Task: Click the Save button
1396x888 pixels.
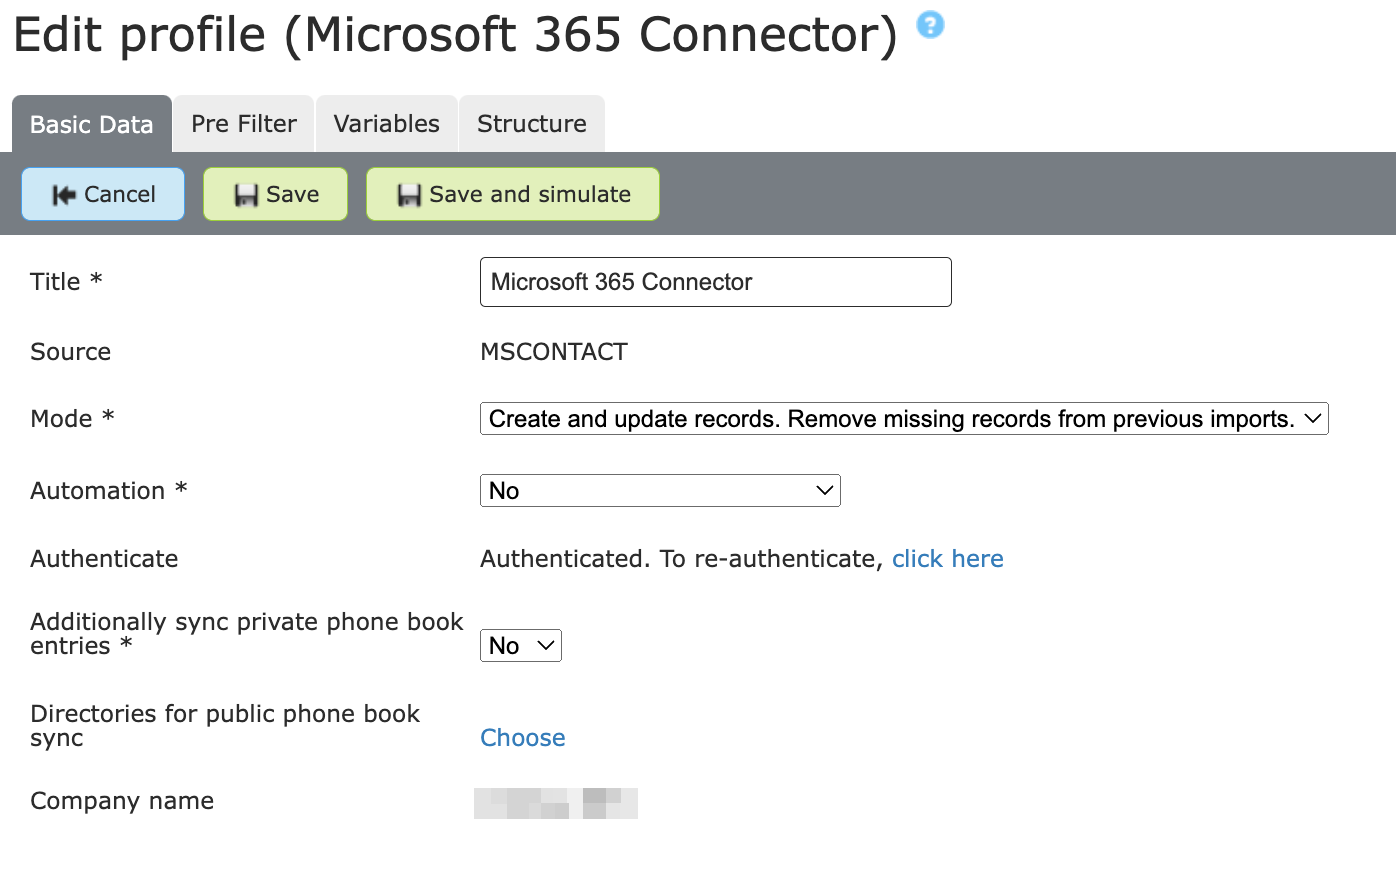Action: click(275, 194)
